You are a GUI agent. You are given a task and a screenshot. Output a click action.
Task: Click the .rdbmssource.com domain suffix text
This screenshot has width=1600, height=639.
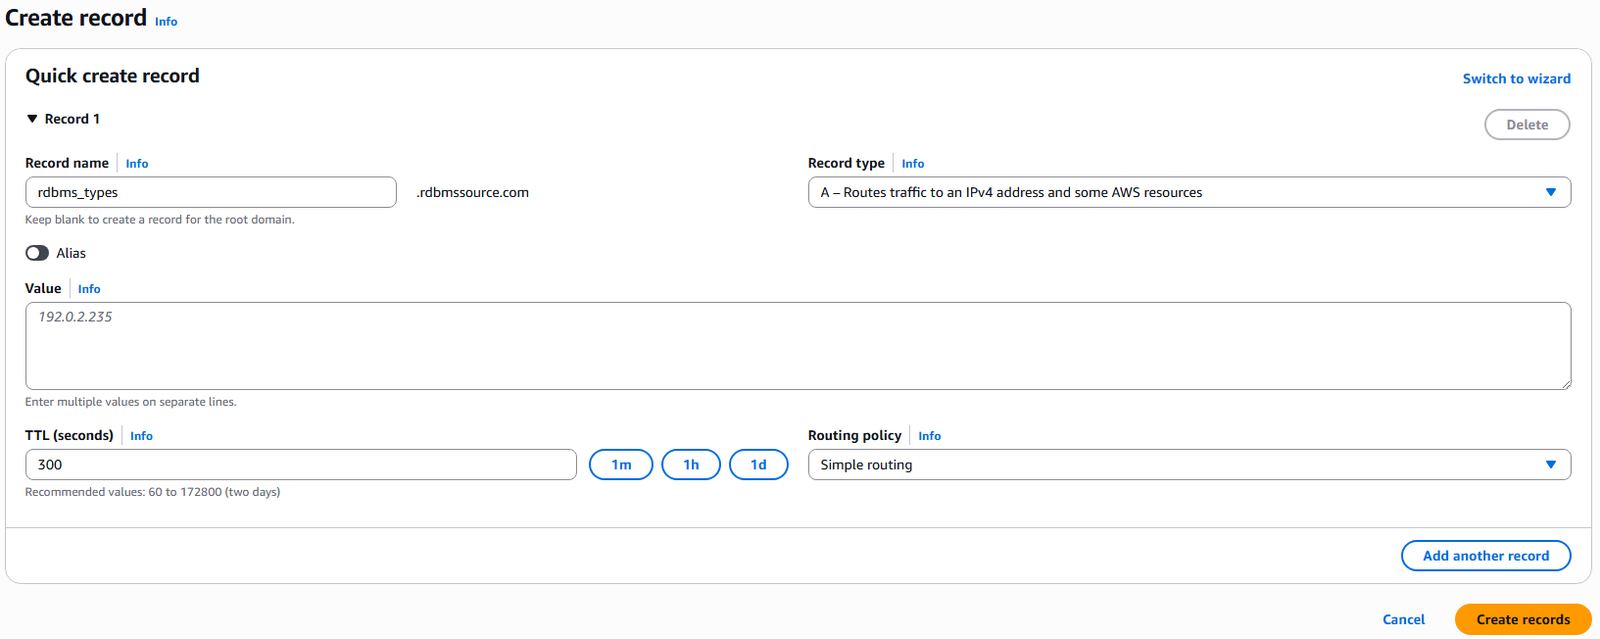(472, 192)
